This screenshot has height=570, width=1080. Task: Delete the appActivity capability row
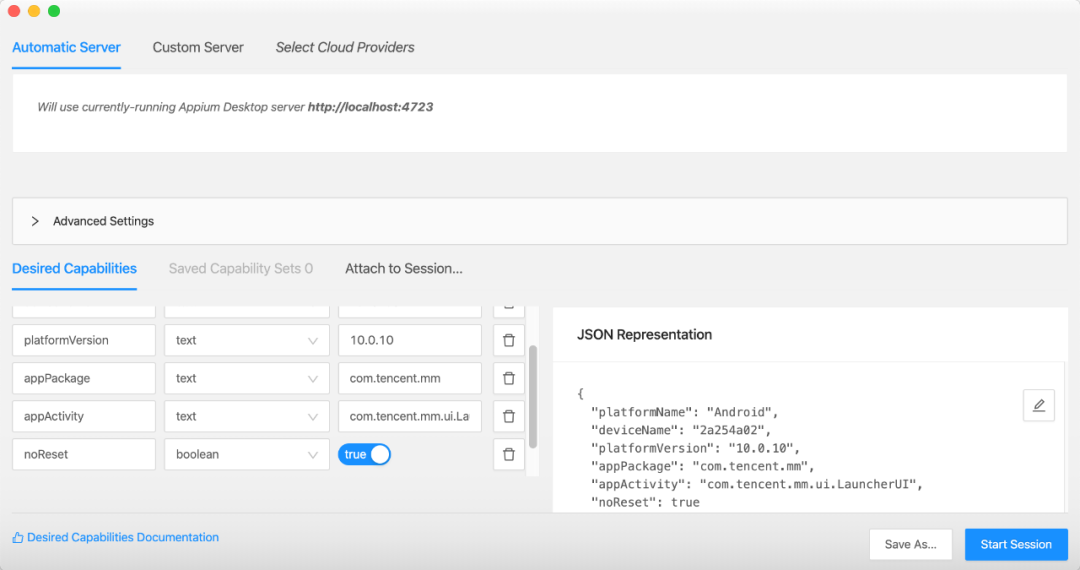(509, 416)
